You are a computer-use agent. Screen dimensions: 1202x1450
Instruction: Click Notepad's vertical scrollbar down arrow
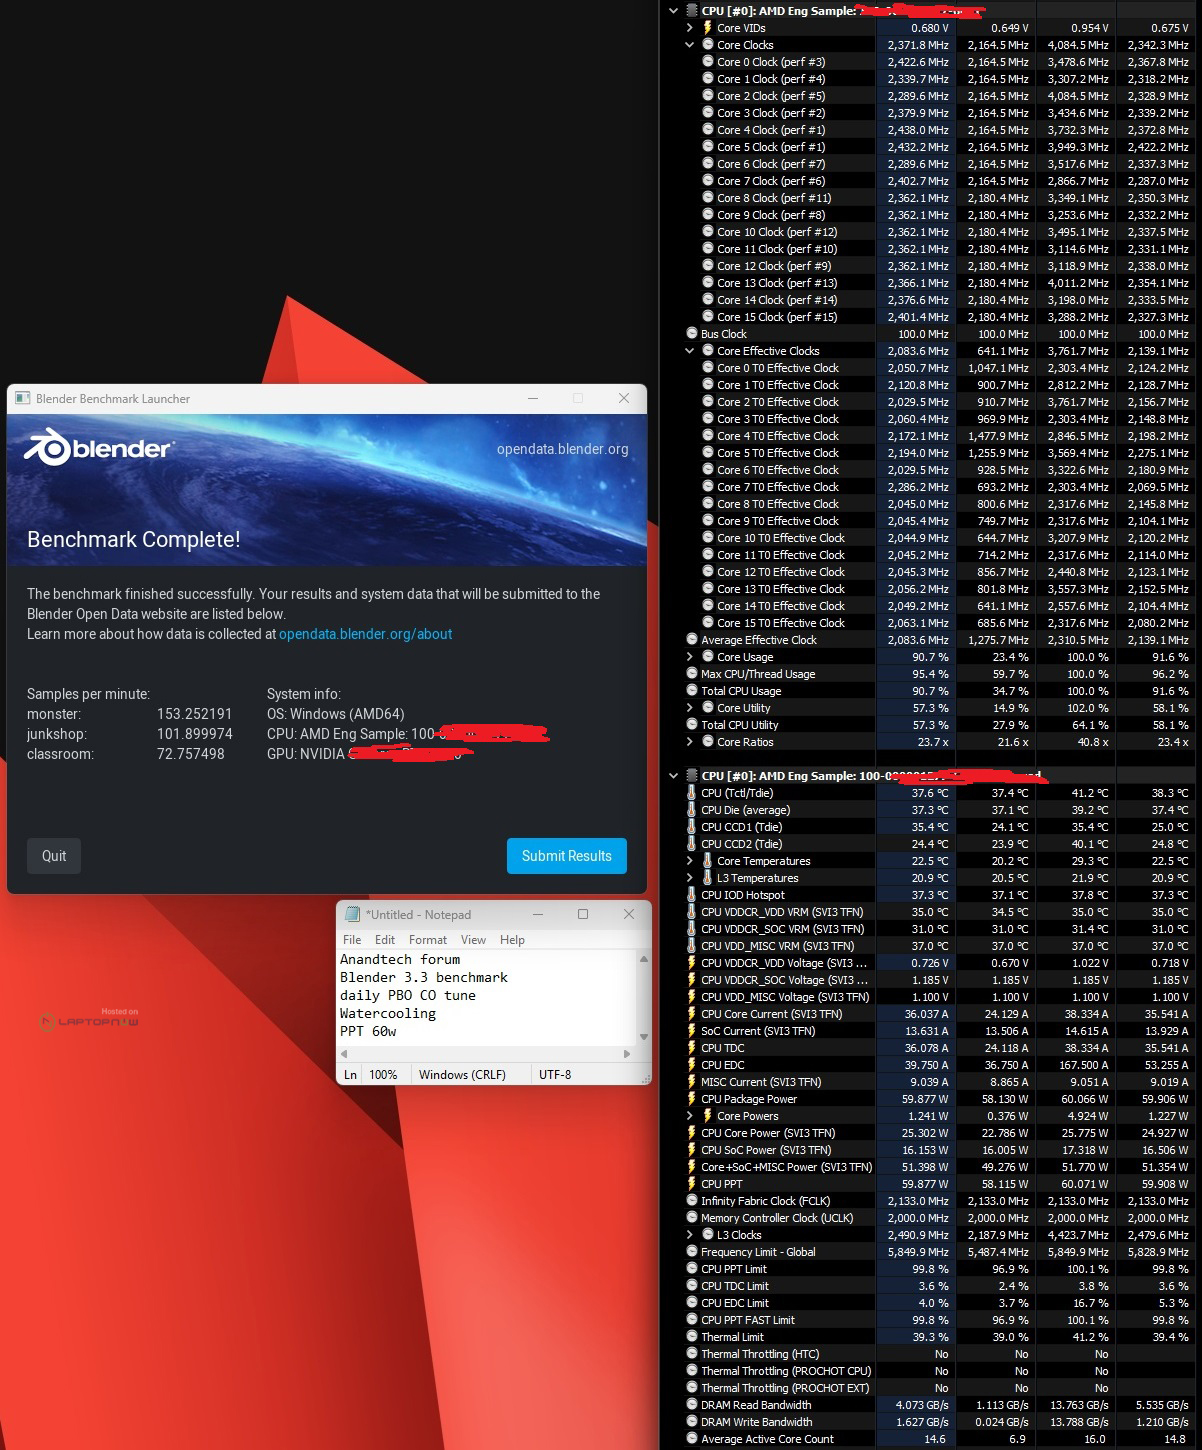pyautogui.click(x=644, y=1037)
